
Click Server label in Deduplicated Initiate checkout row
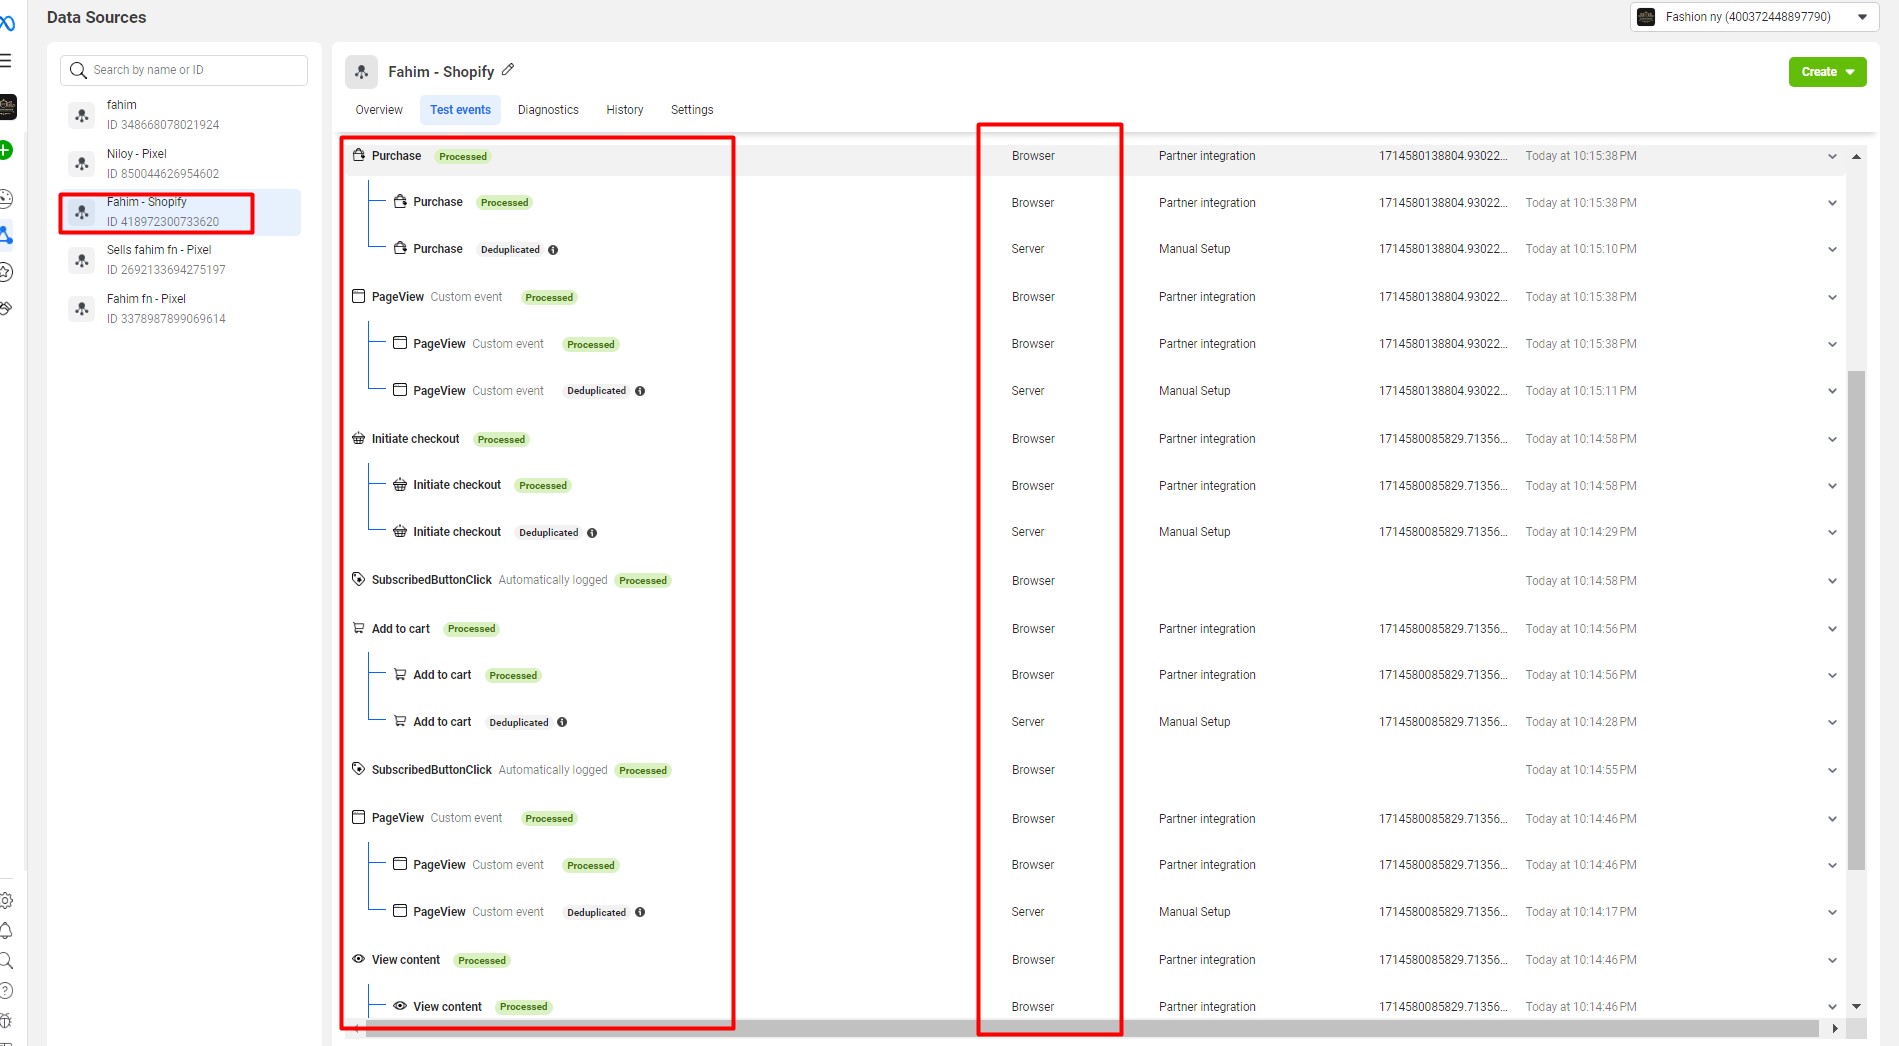pos(1027,532)
